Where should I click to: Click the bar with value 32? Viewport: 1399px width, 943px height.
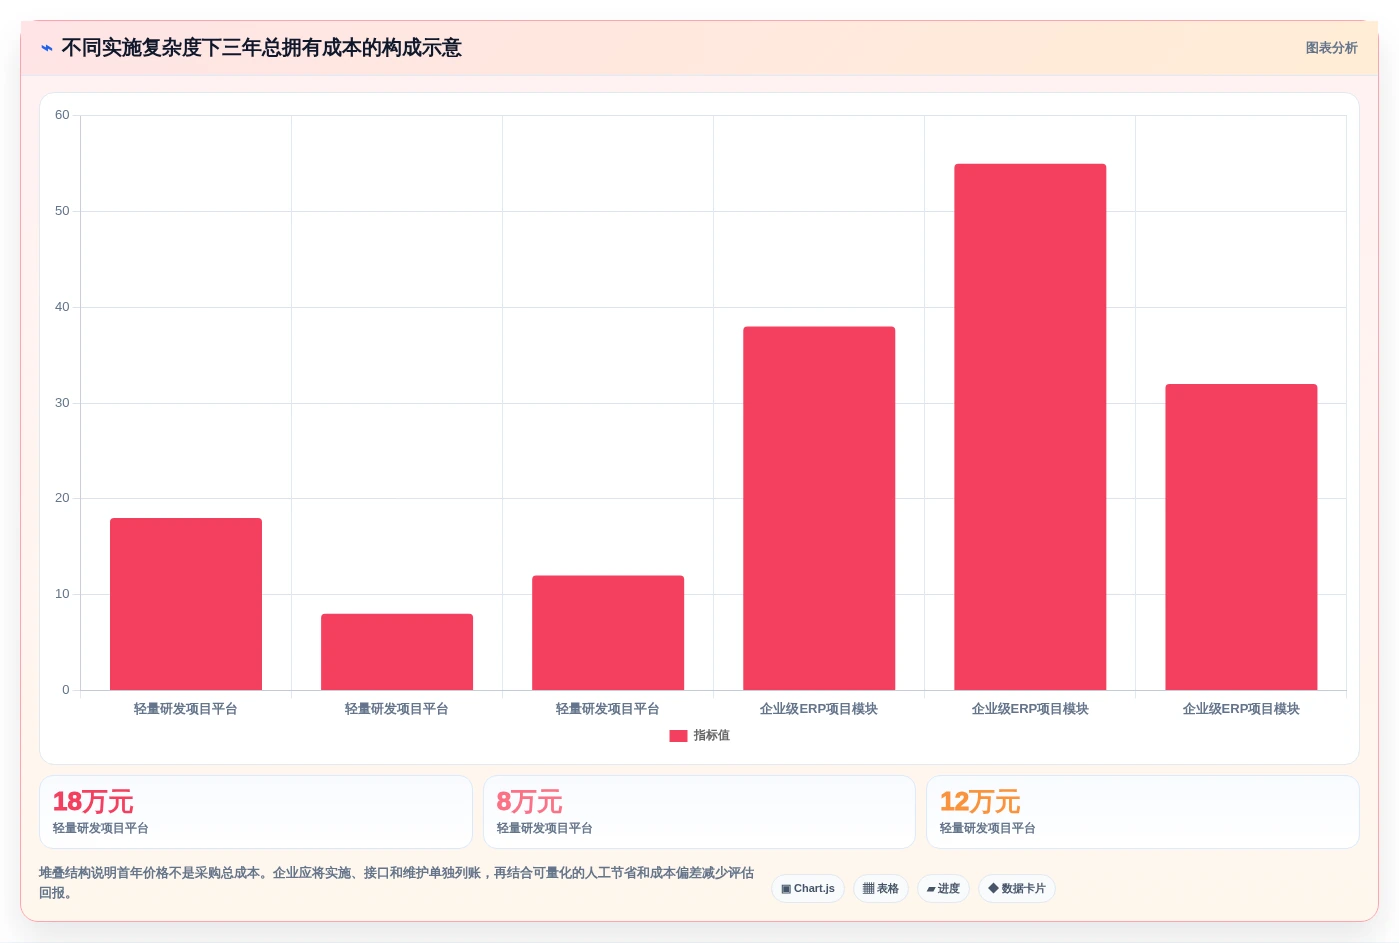click(x=1241, y=537)
